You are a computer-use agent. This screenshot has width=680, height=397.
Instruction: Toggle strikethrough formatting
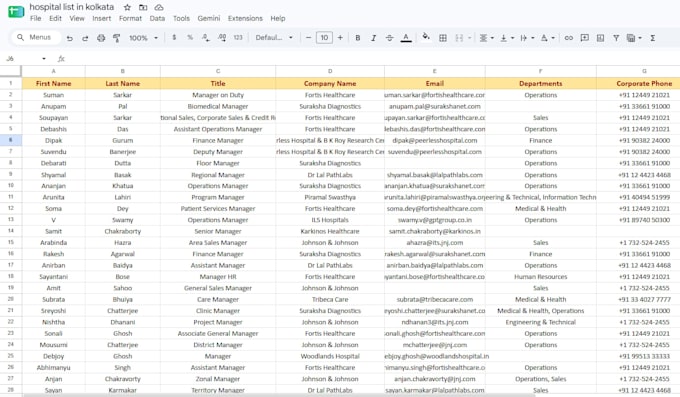coord(389,38)
